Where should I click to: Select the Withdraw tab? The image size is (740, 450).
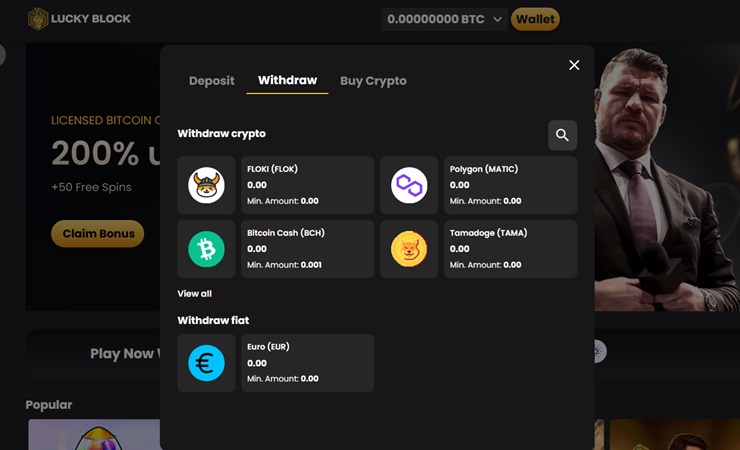coord(287,80)
